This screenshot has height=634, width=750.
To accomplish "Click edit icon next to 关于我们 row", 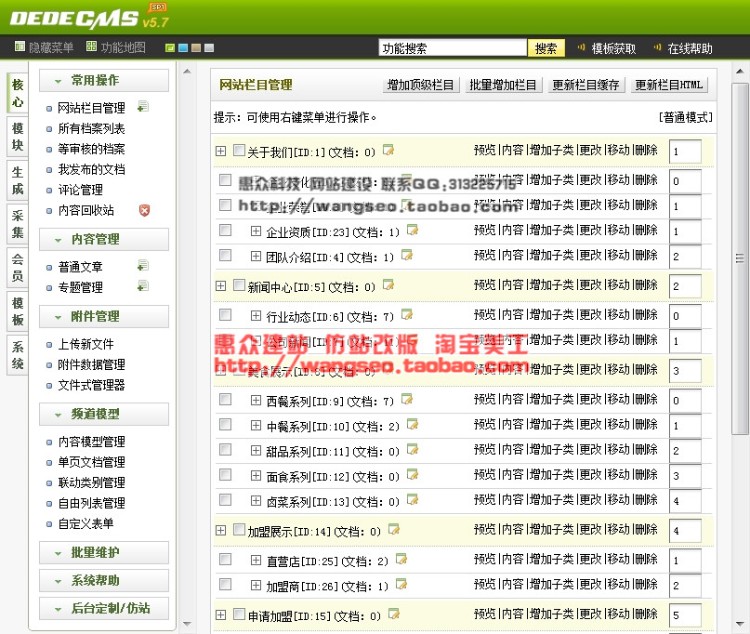I will 388,150.
